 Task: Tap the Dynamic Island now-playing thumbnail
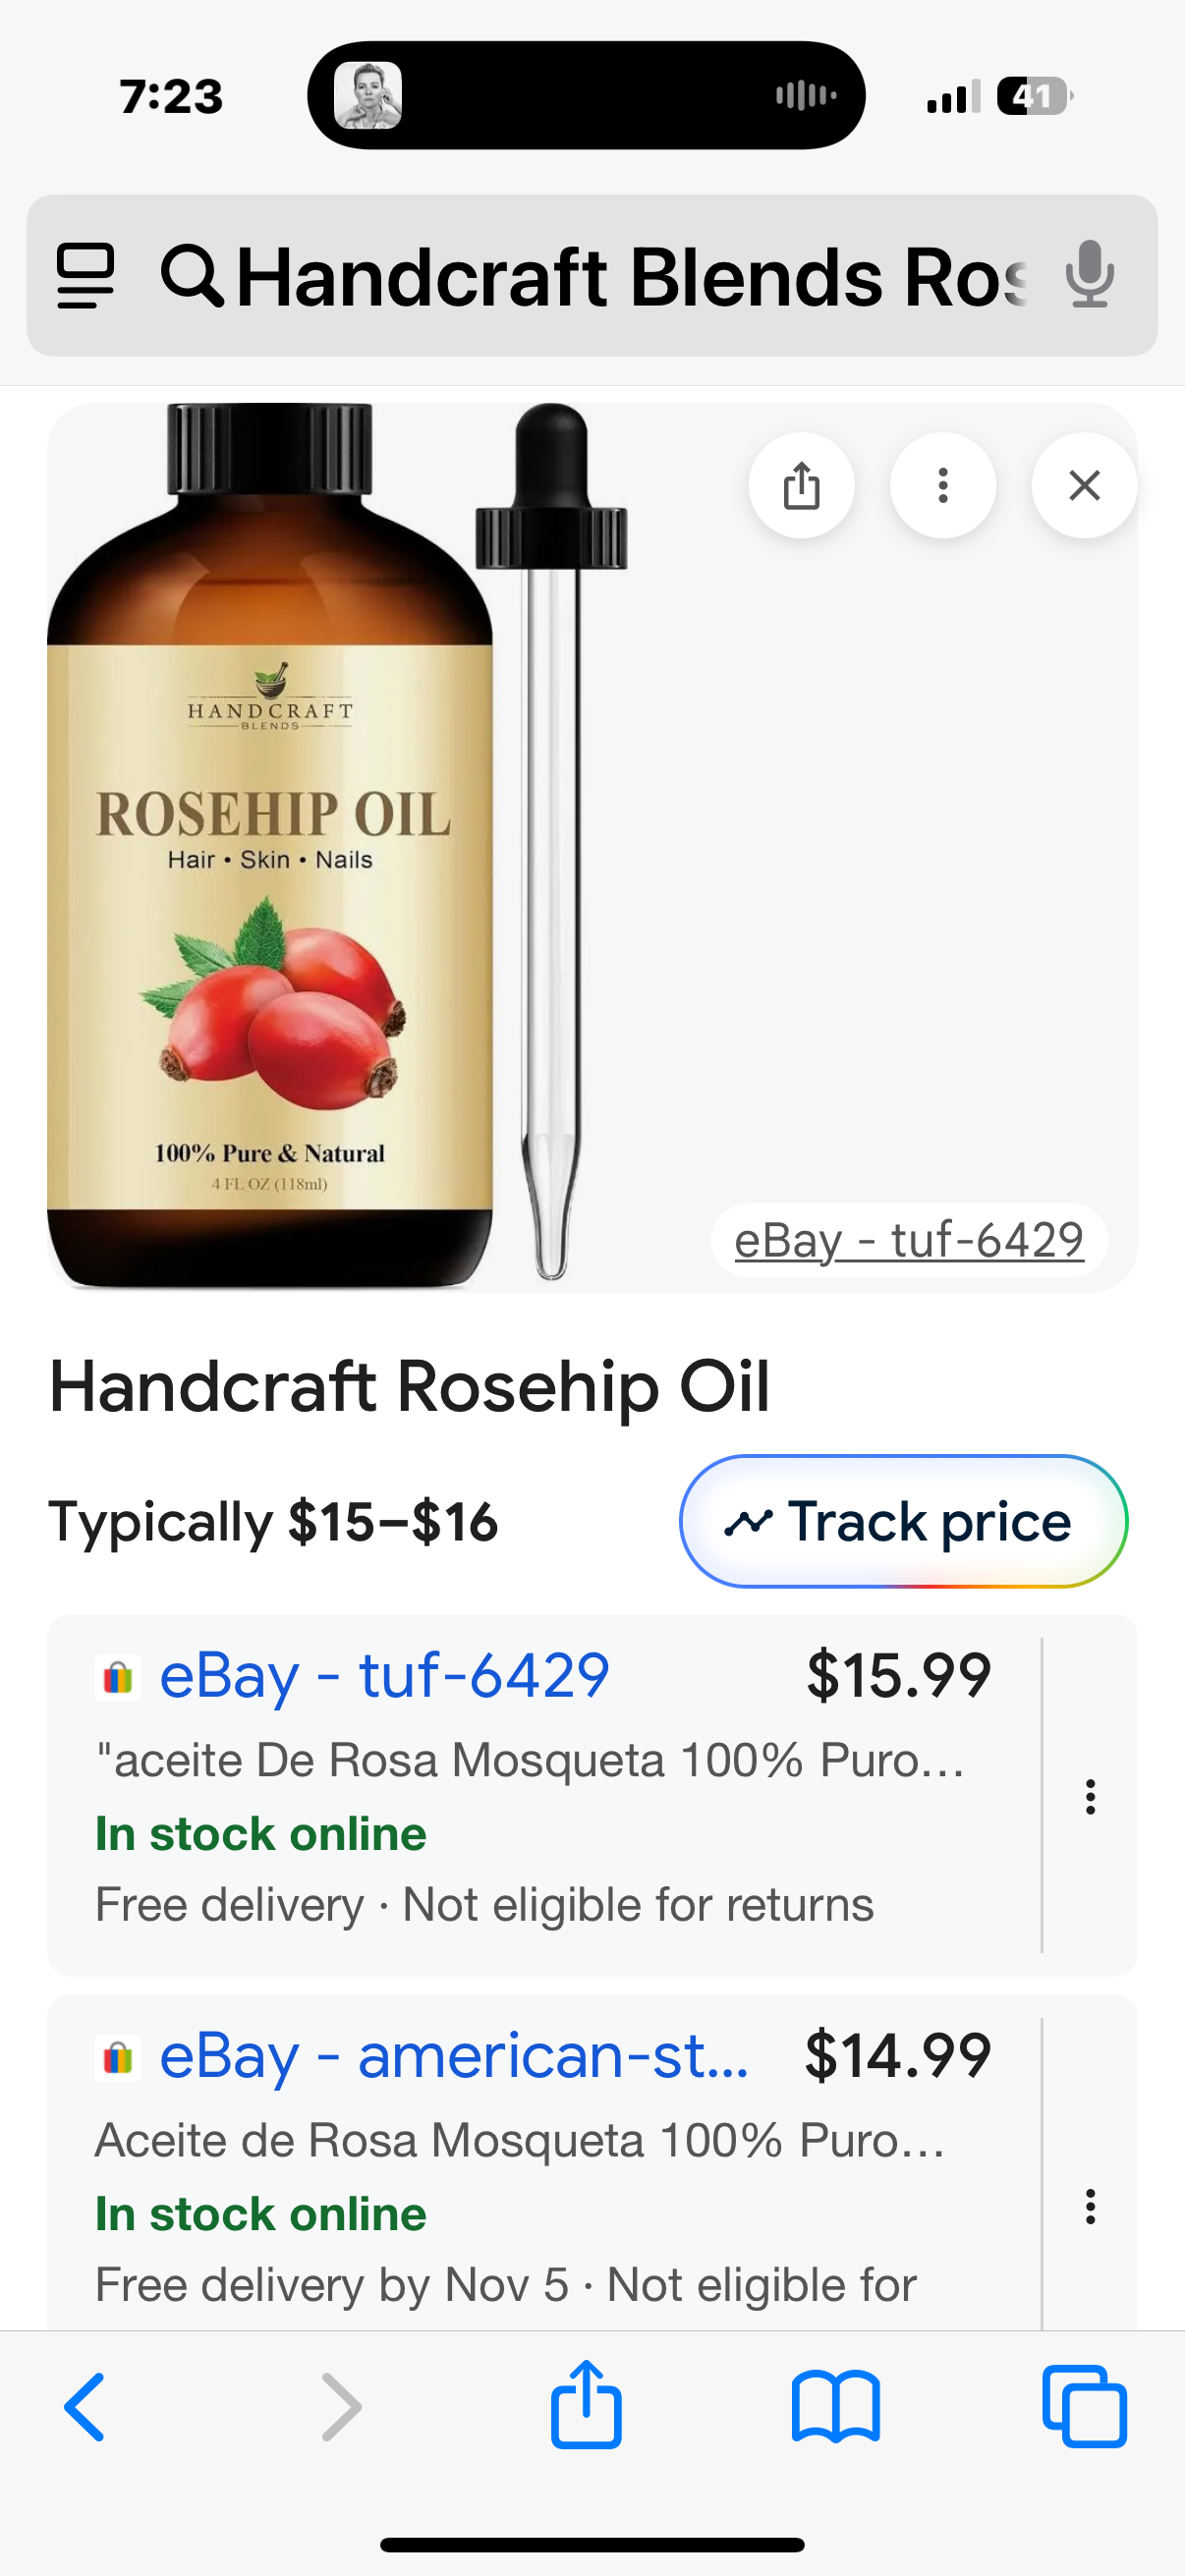point(367,96)
